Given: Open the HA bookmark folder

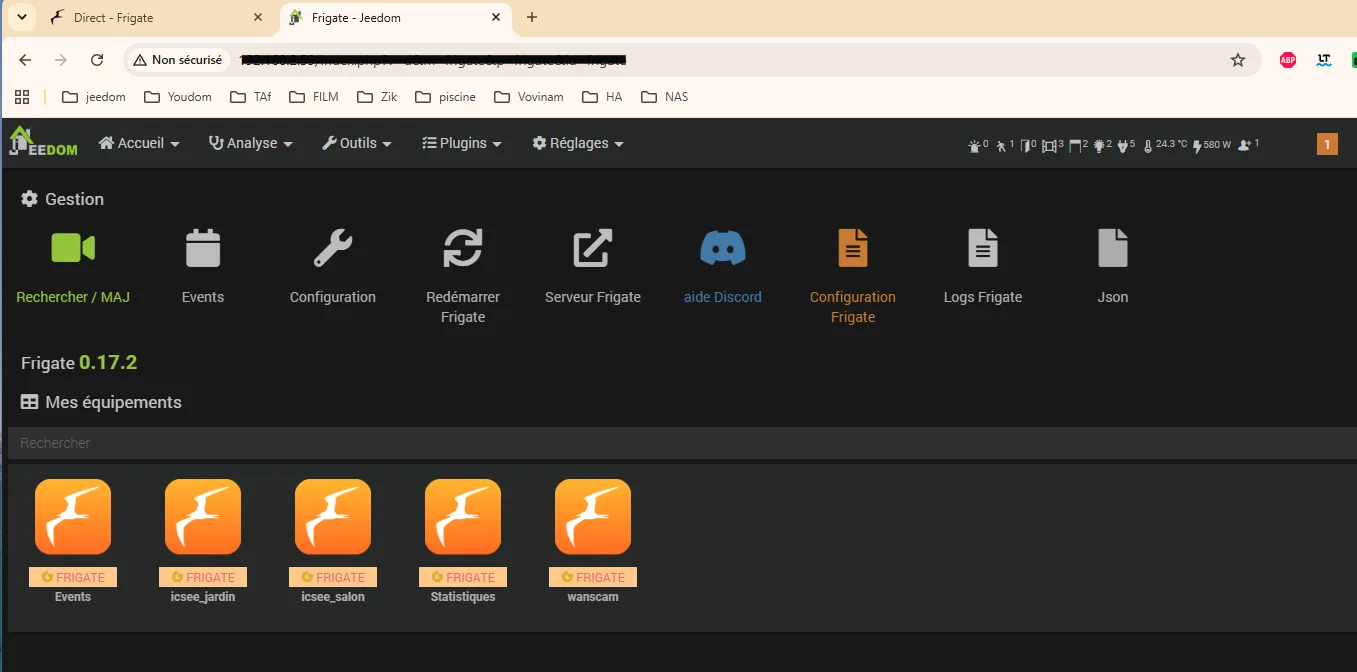Looking at the screenshot, I should tap(603, 97).
